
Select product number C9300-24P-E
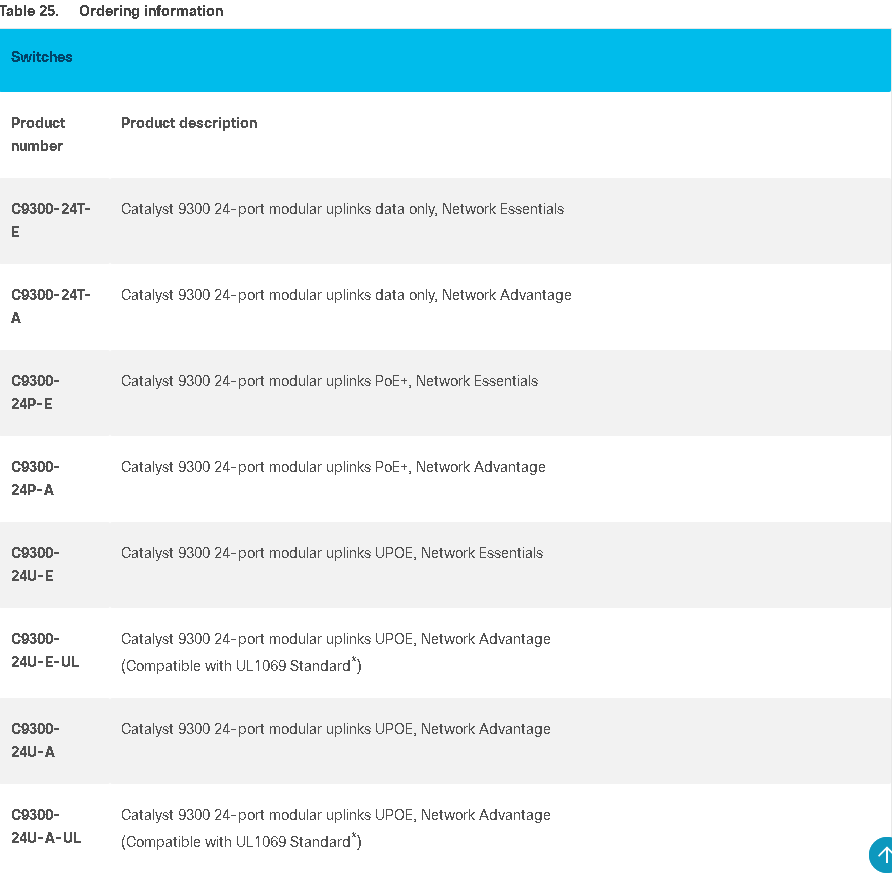[35, 392]
